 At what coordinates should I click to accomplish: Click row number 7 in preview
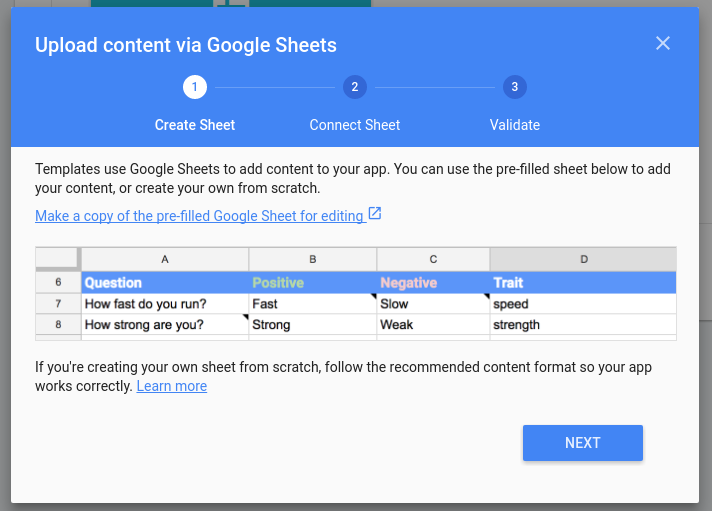pyautogui.click(x=58, y=303)
